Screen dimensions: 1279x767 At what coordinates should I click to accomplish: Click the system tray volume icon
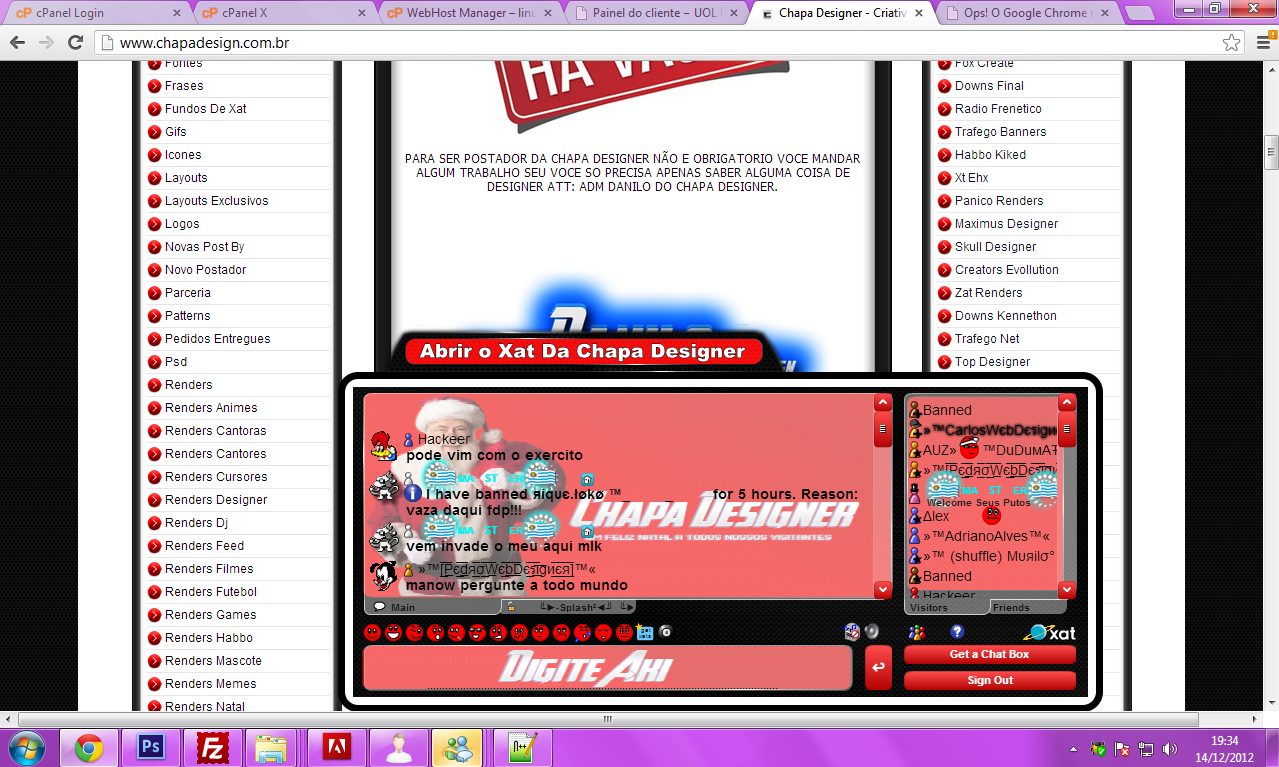pyautogui.click(x=1169, y=748)
